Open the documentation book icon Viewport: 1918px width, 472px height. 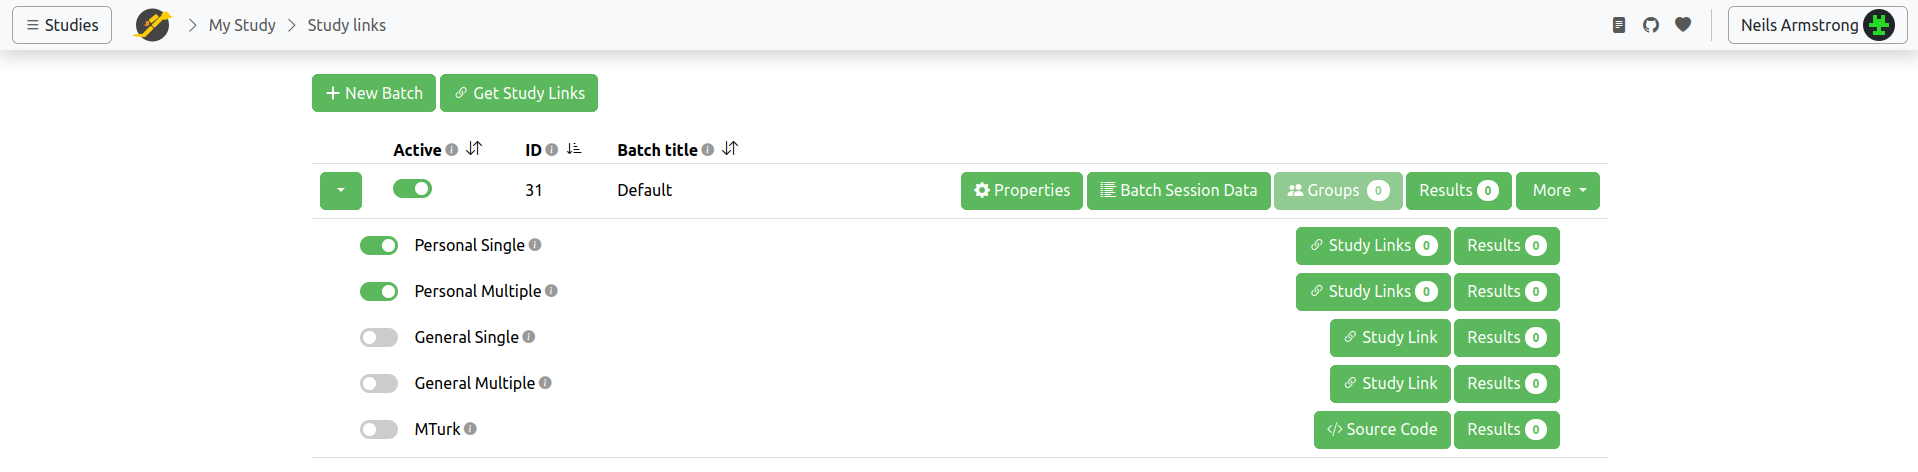pos(1619,25)
